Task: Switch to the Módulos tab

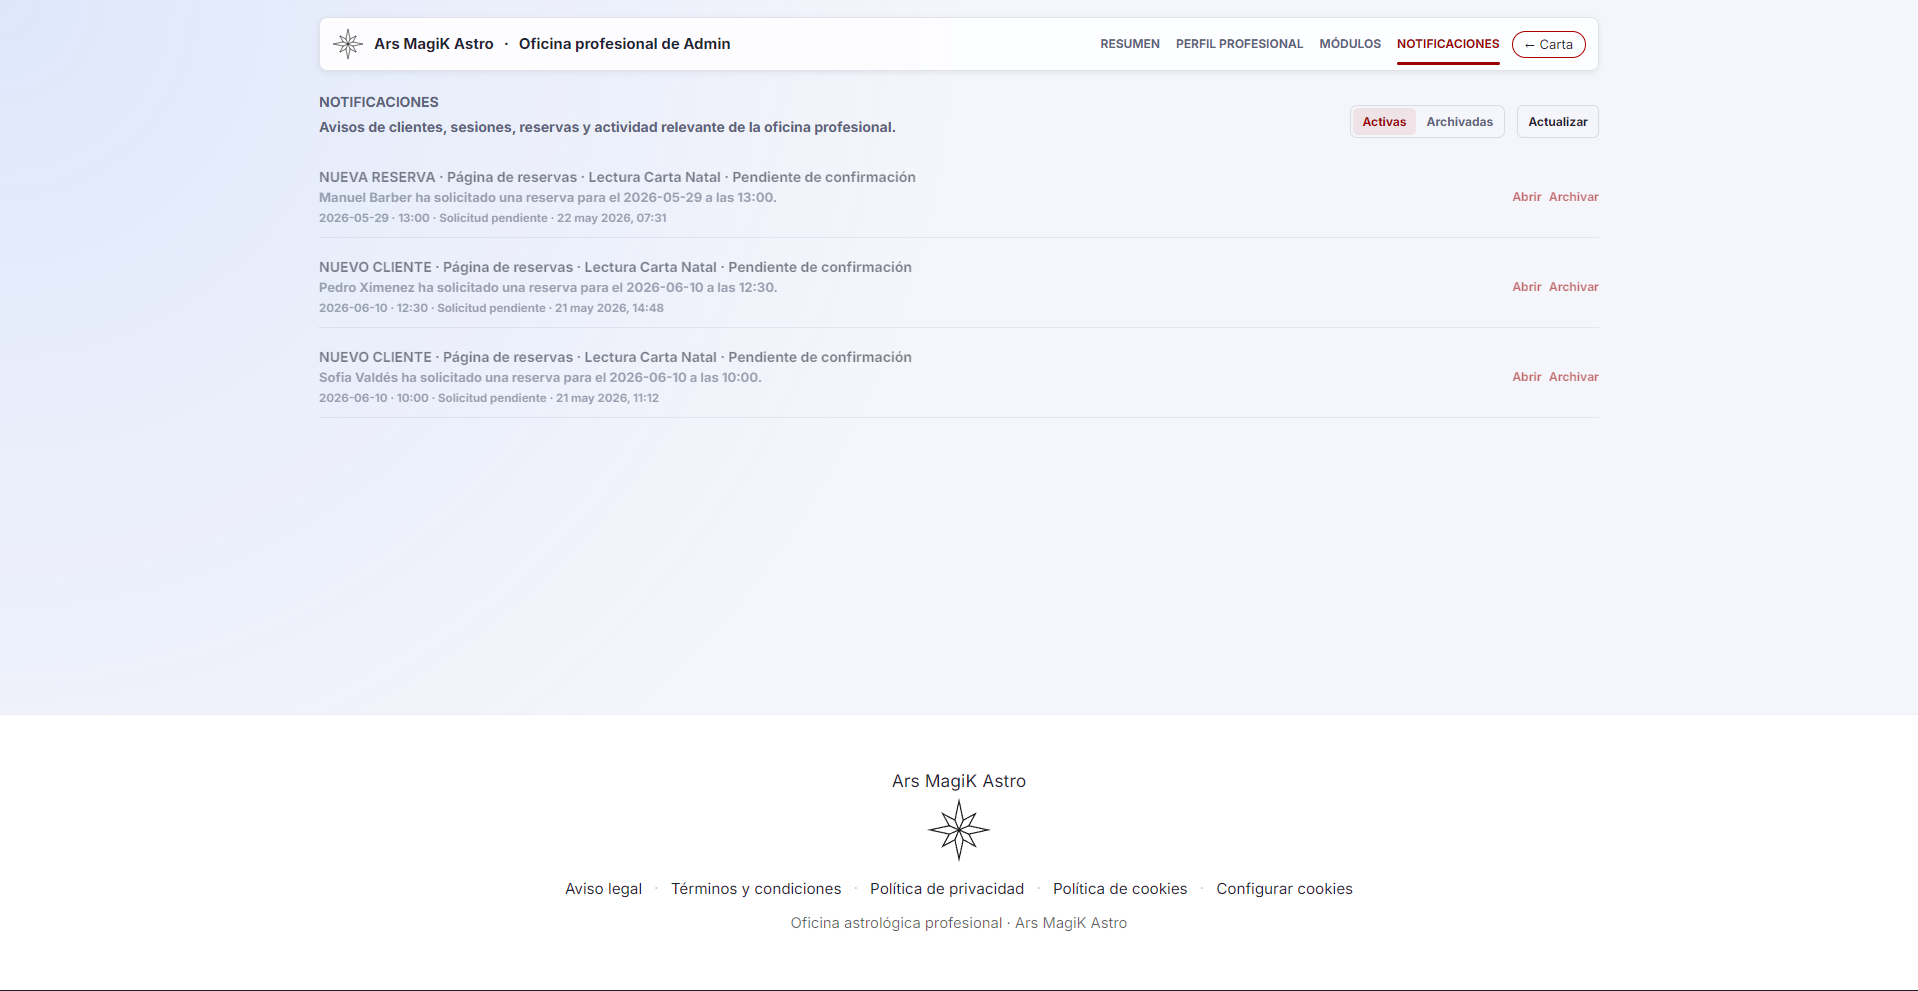Action: coord(1350,44)
